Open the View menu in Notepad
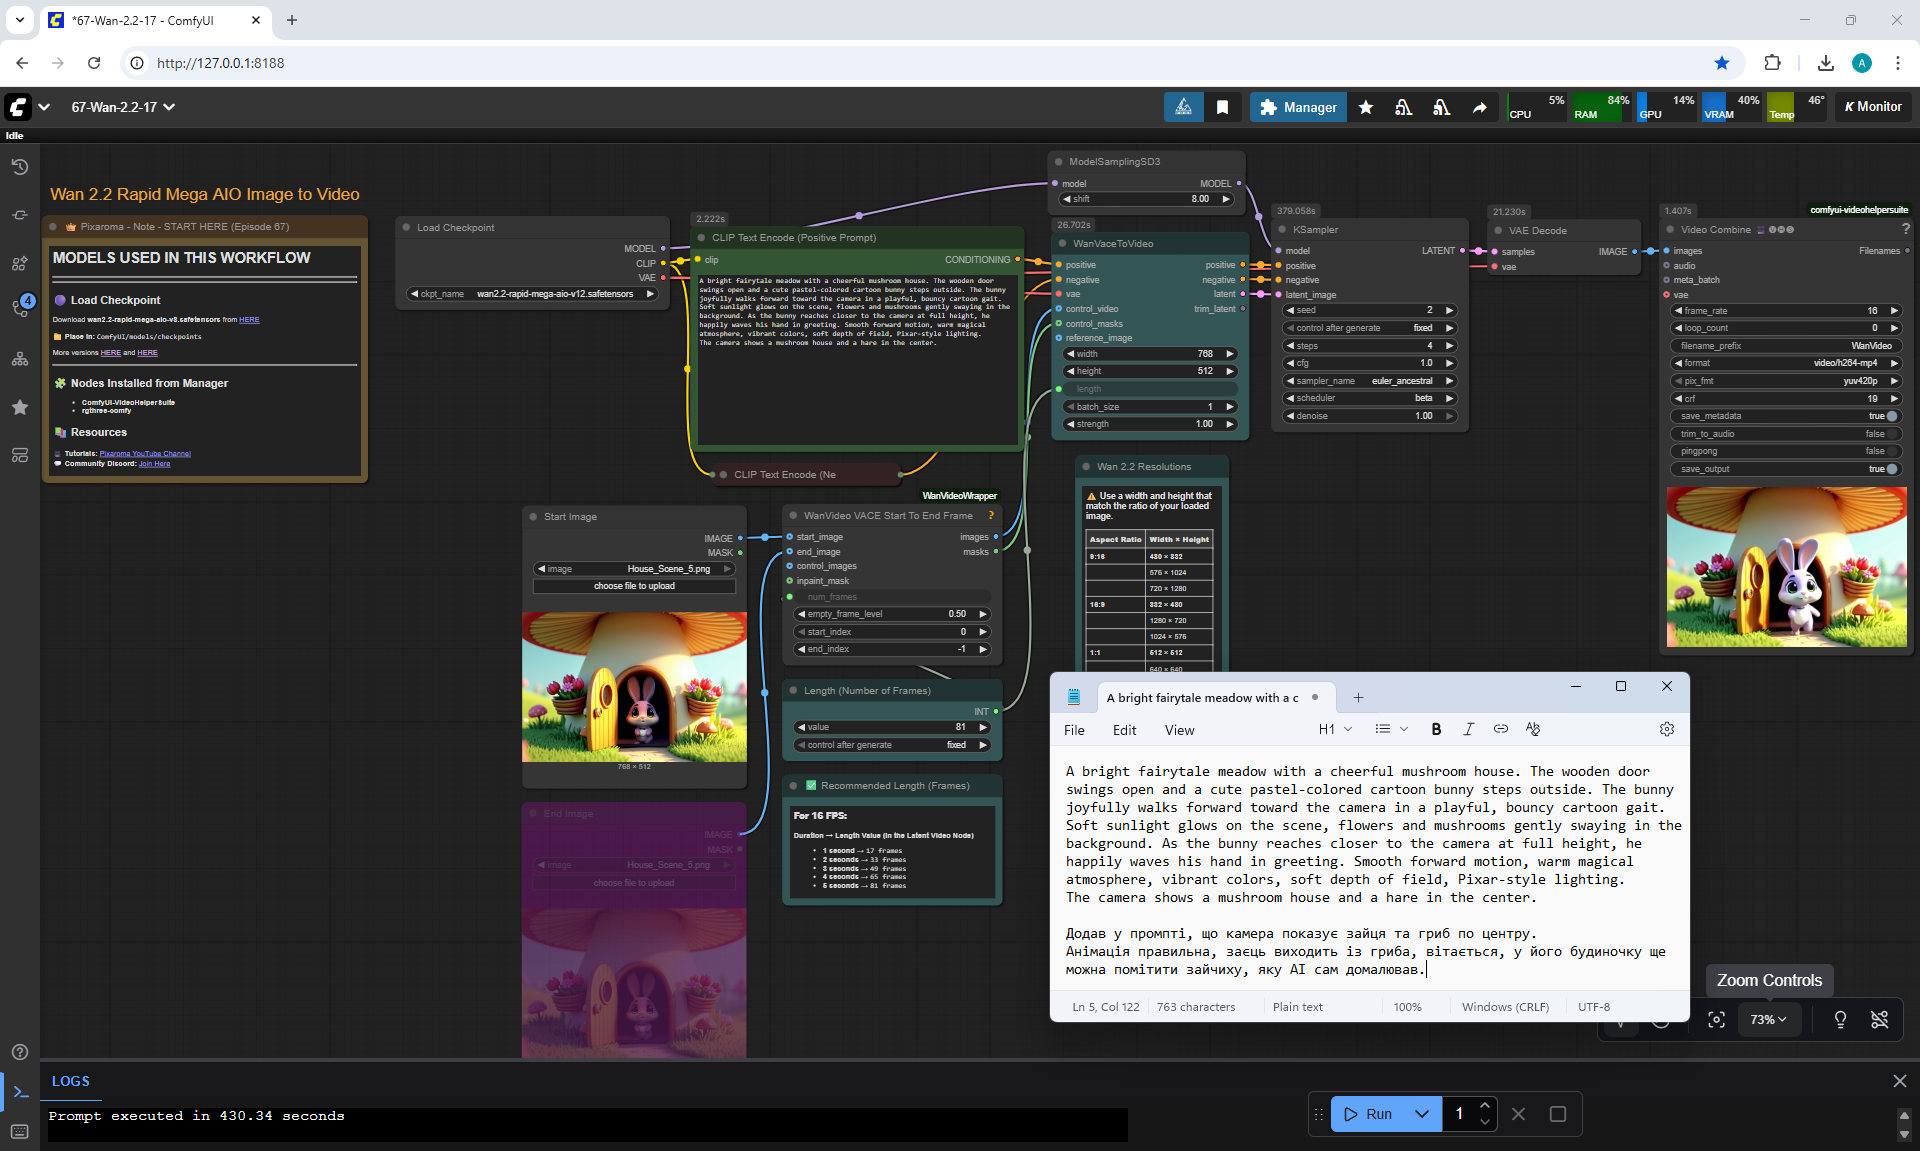The width and height of the screenshot is (1920, 1151). point(1179,730)
